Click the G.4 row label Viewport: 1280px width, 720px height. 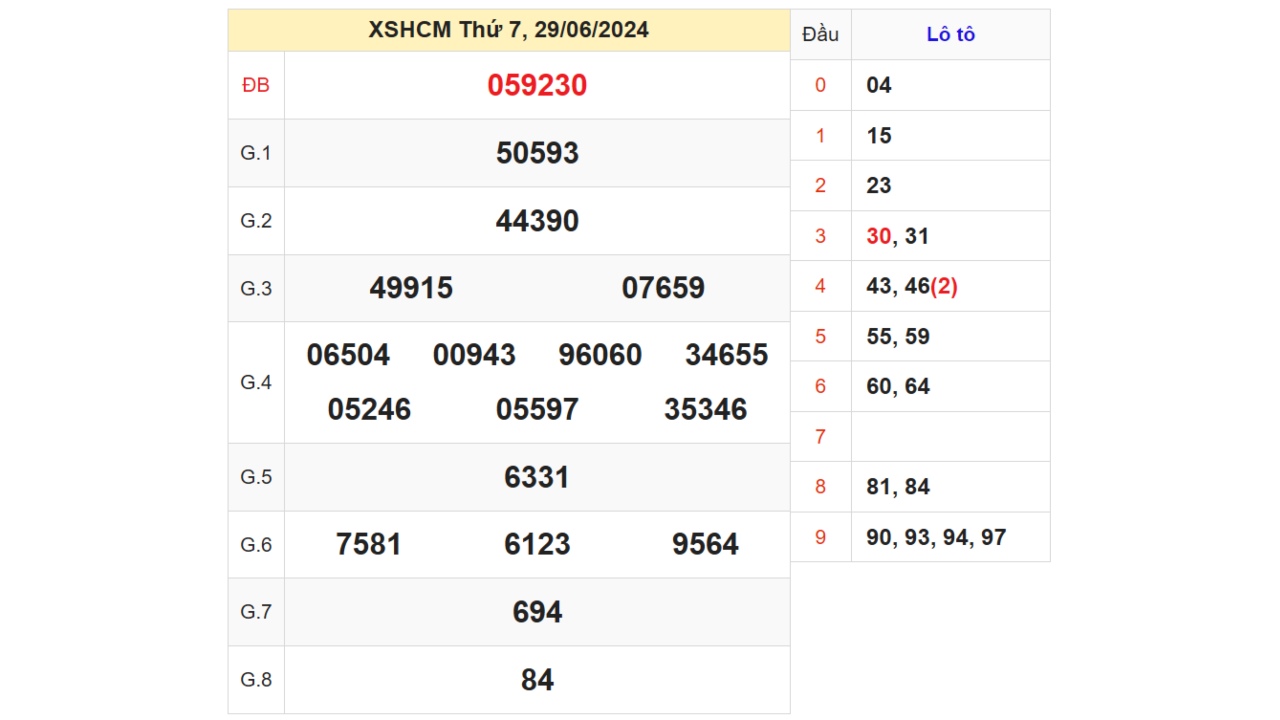(256, 382)
